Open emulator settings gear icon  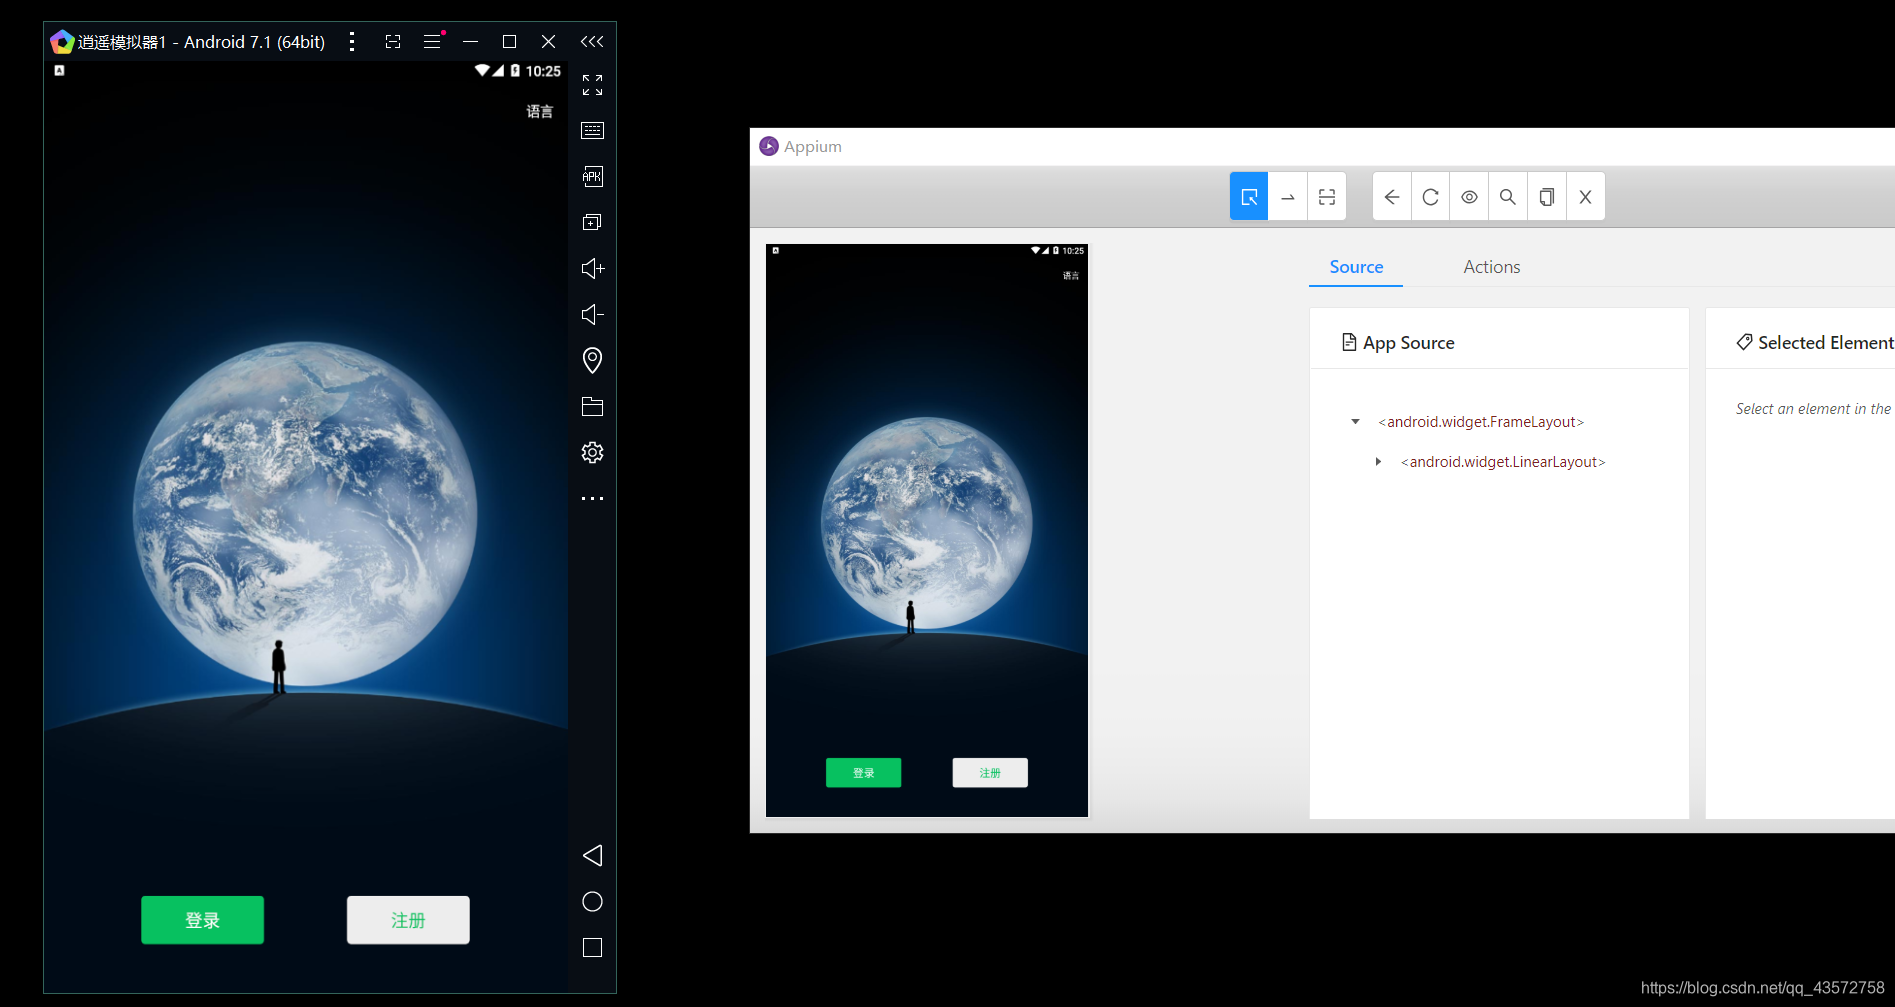pyautogui.click(x=592, y=452)
